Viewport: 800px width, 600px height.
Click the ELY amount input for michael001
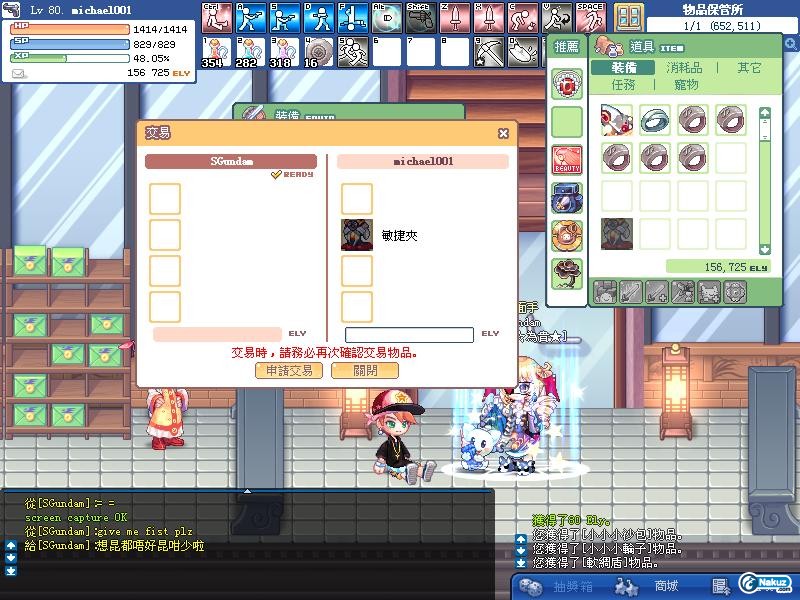(409, 335)
